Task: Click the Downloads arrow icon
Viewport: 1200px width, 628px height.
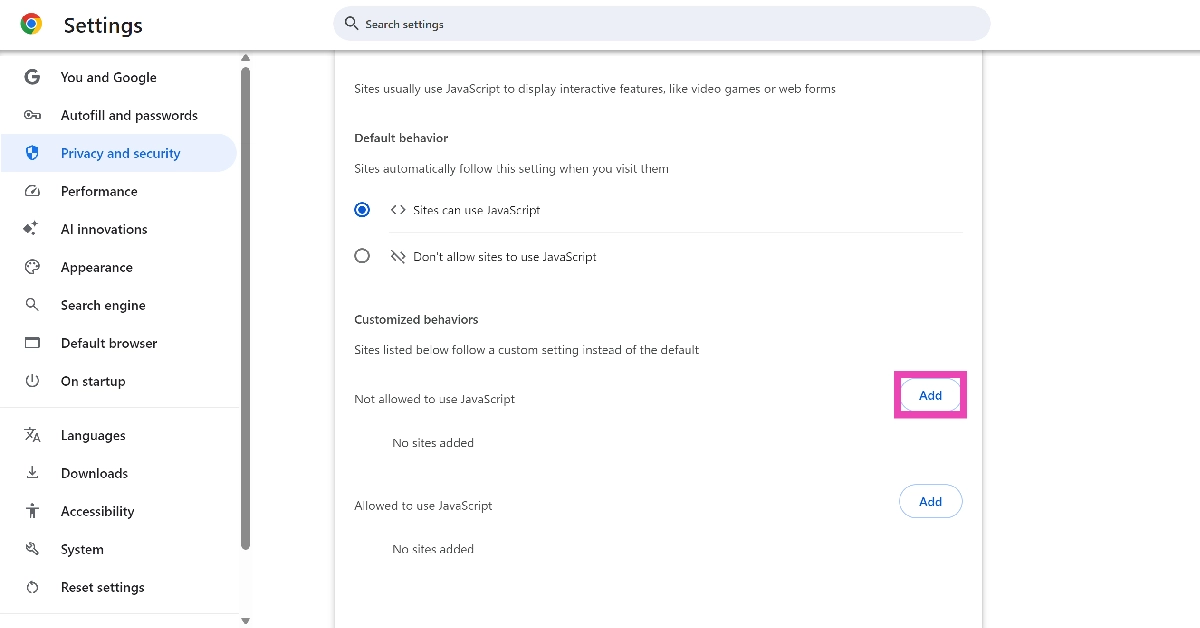Action: pos(32,473)
